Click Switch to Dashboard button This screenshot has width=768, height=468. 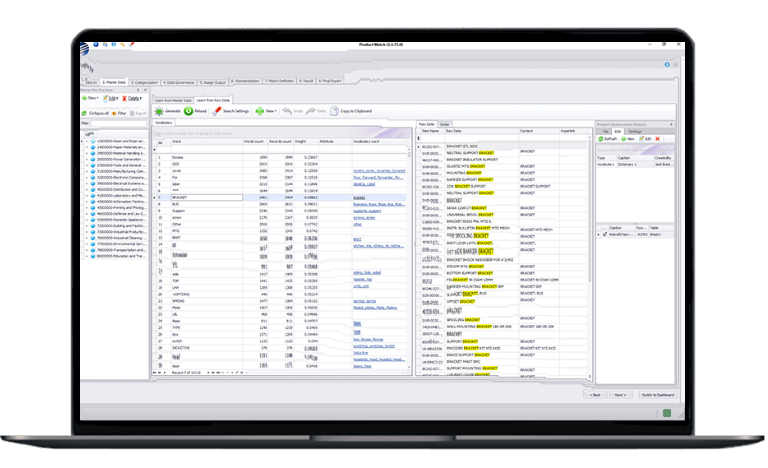tap(658, 395)
